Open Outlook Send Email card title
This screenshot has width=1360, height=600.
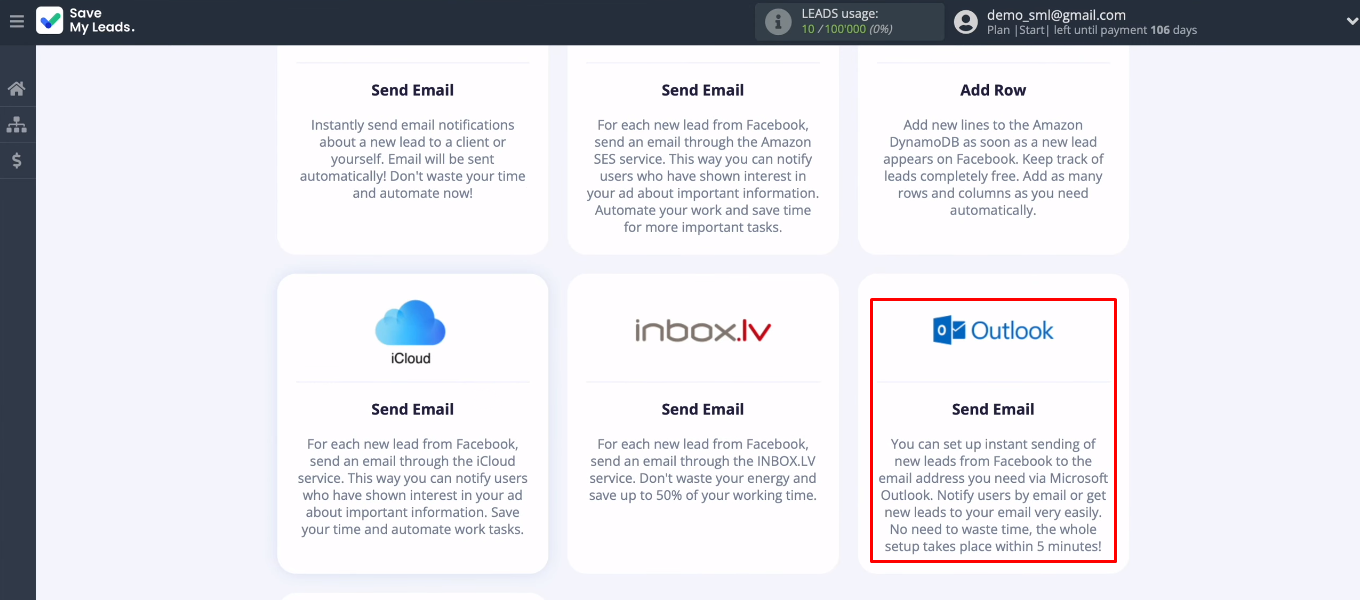[x=993, y=409]
